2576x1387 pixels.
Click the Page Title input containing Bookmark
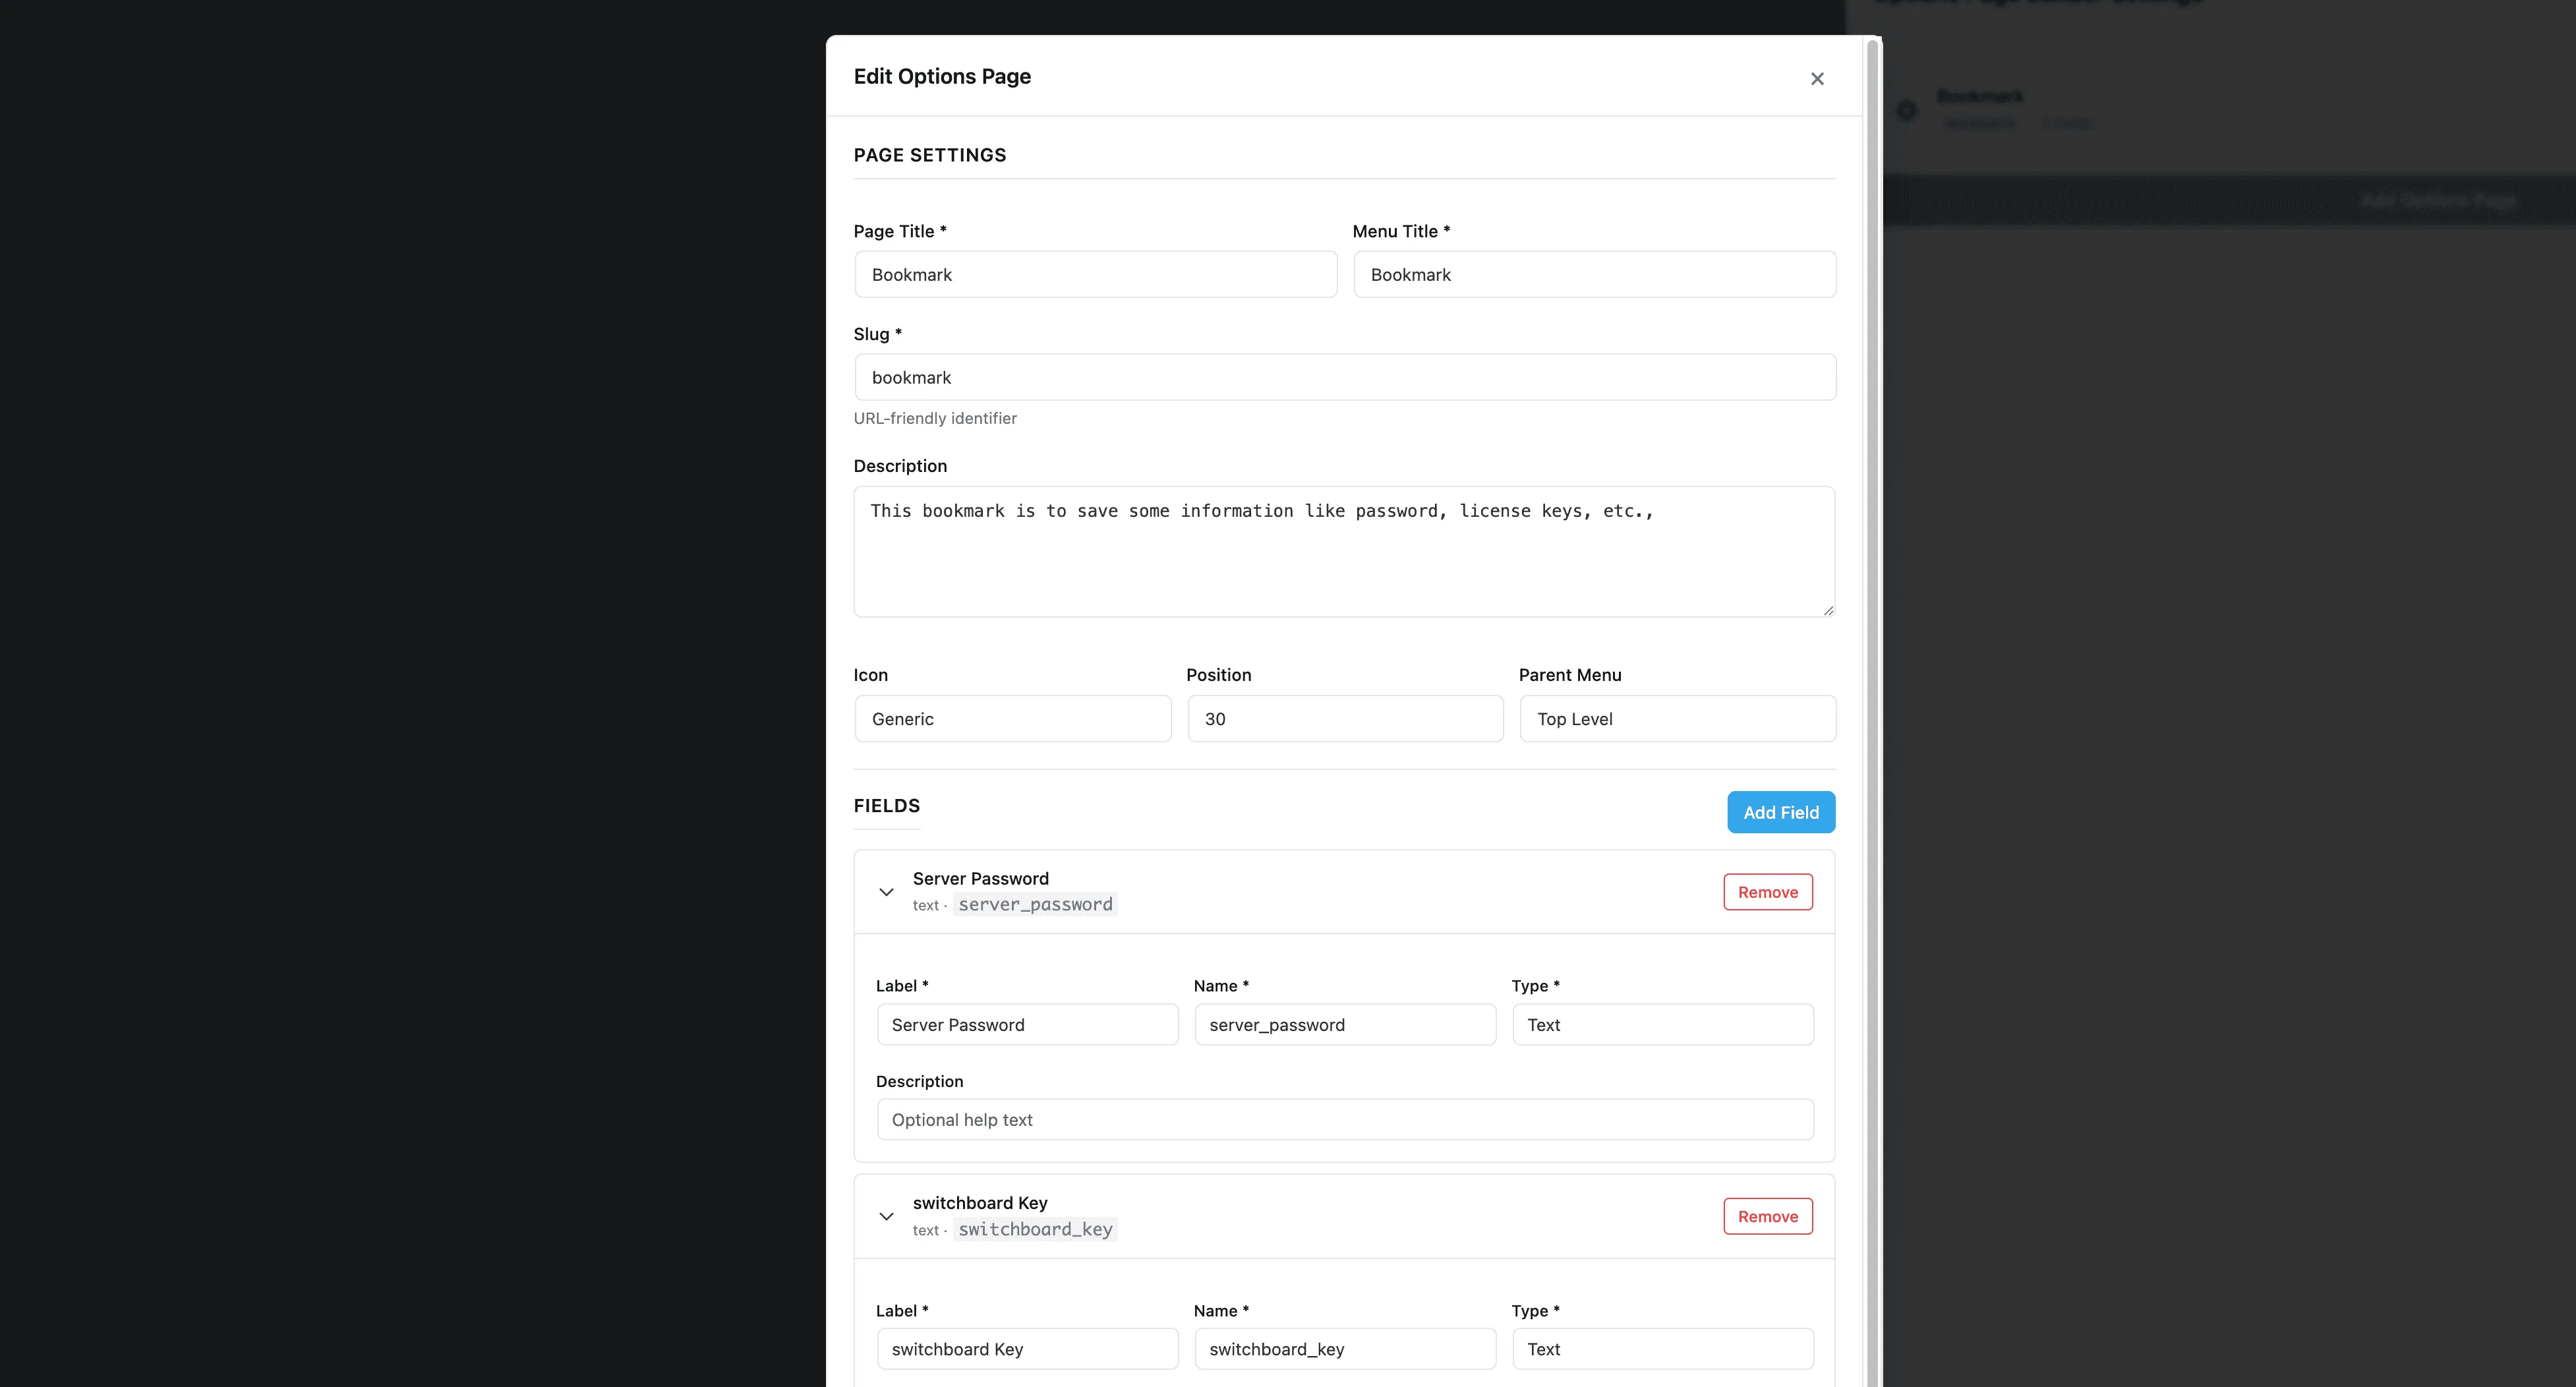(1095, 274)
